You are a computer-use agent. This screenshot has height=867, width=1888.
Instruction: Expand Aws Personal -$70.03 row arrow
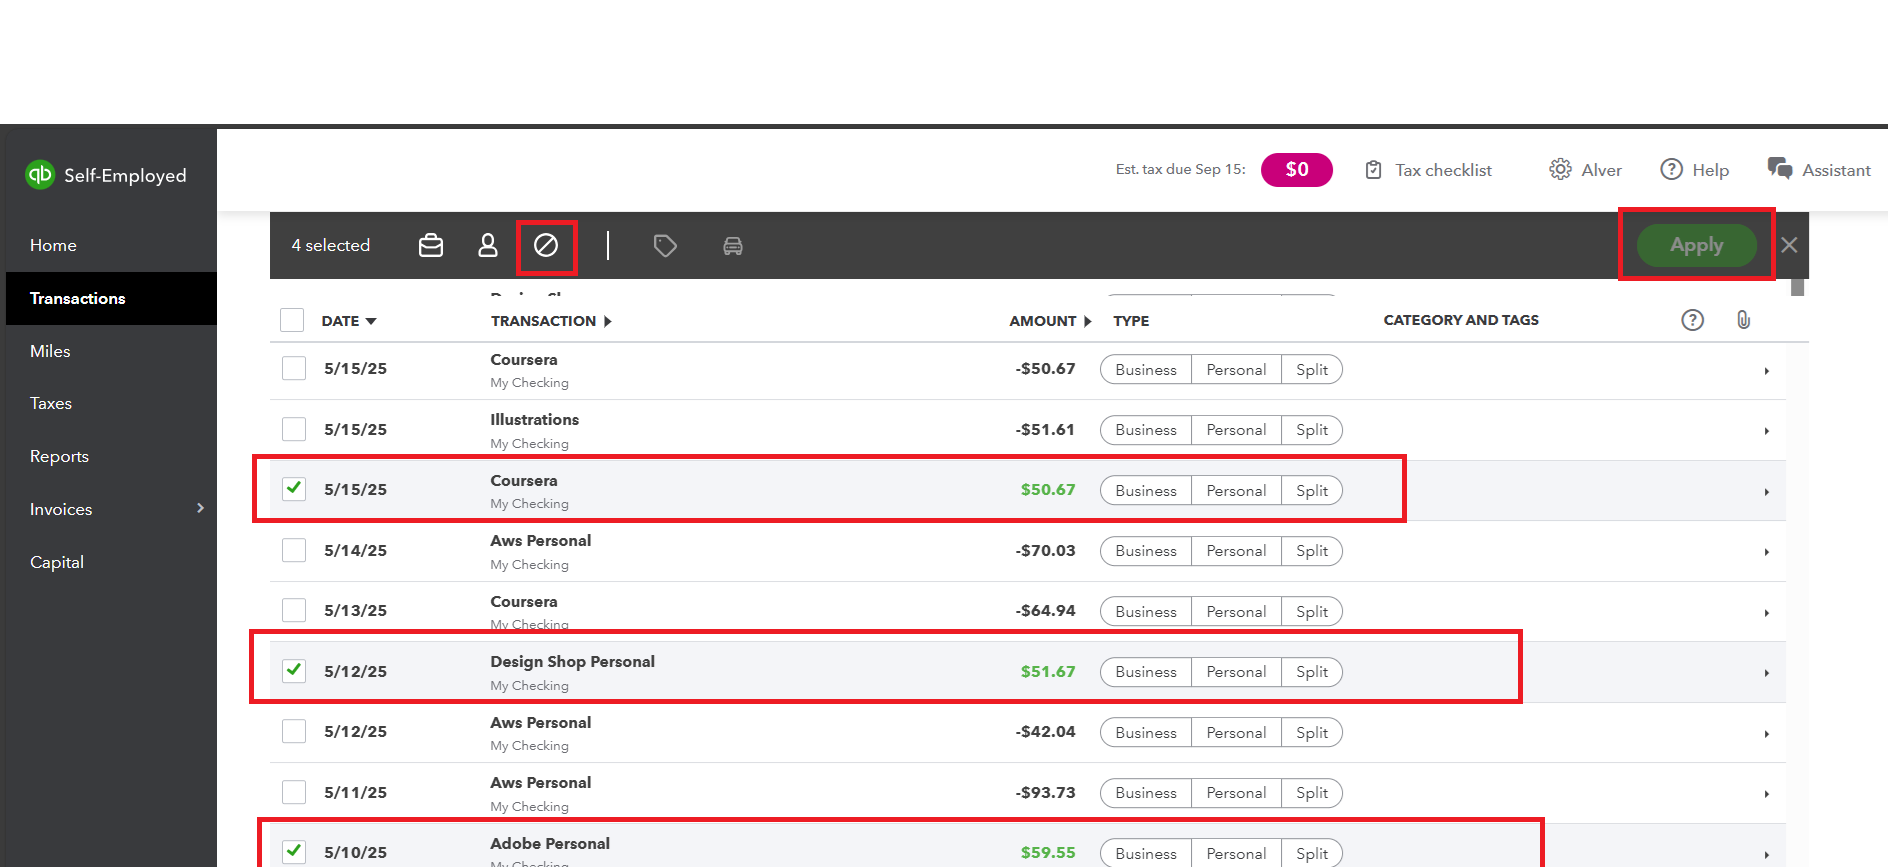click(x=1767, y=552)
